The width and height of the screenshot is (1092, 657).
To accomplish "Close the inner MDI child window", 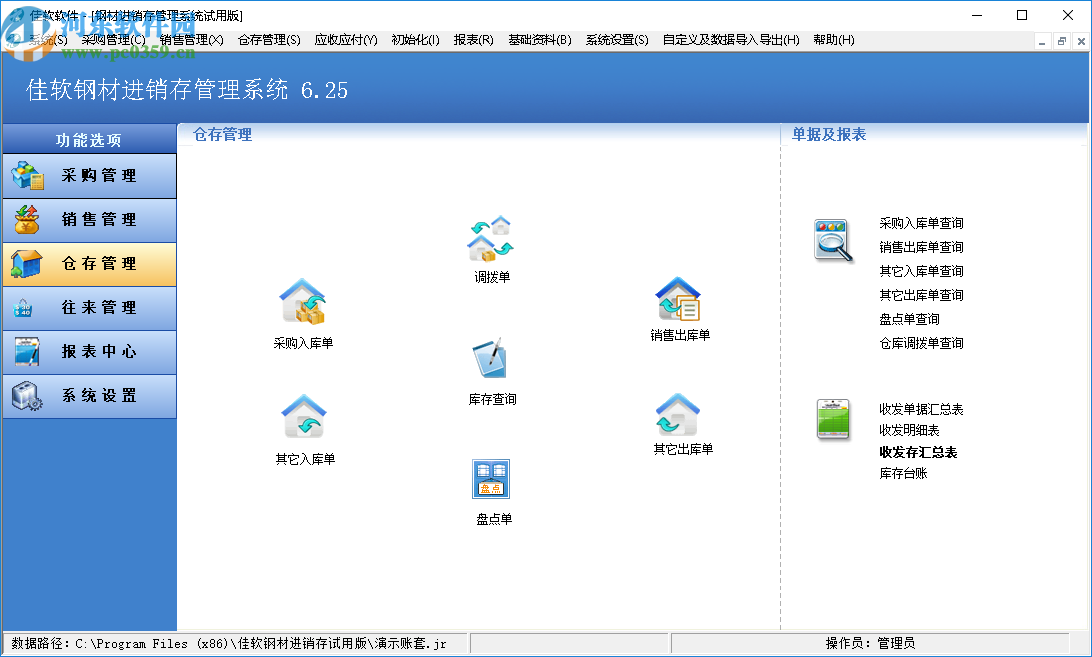I will pos(1081,42).
